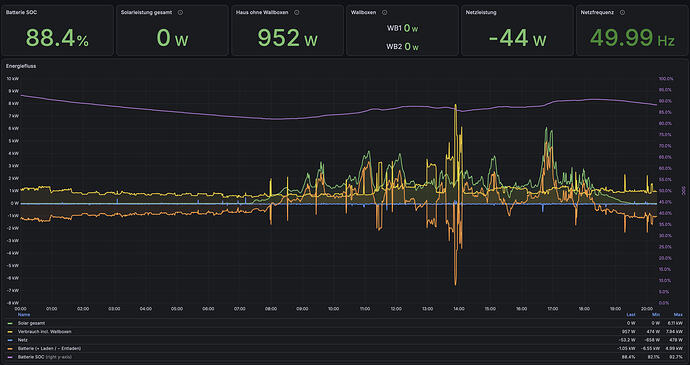The width and height of the screenshot is (690, 365).
Task: Open the Energiefluss panel title
Action: (21, 66)
